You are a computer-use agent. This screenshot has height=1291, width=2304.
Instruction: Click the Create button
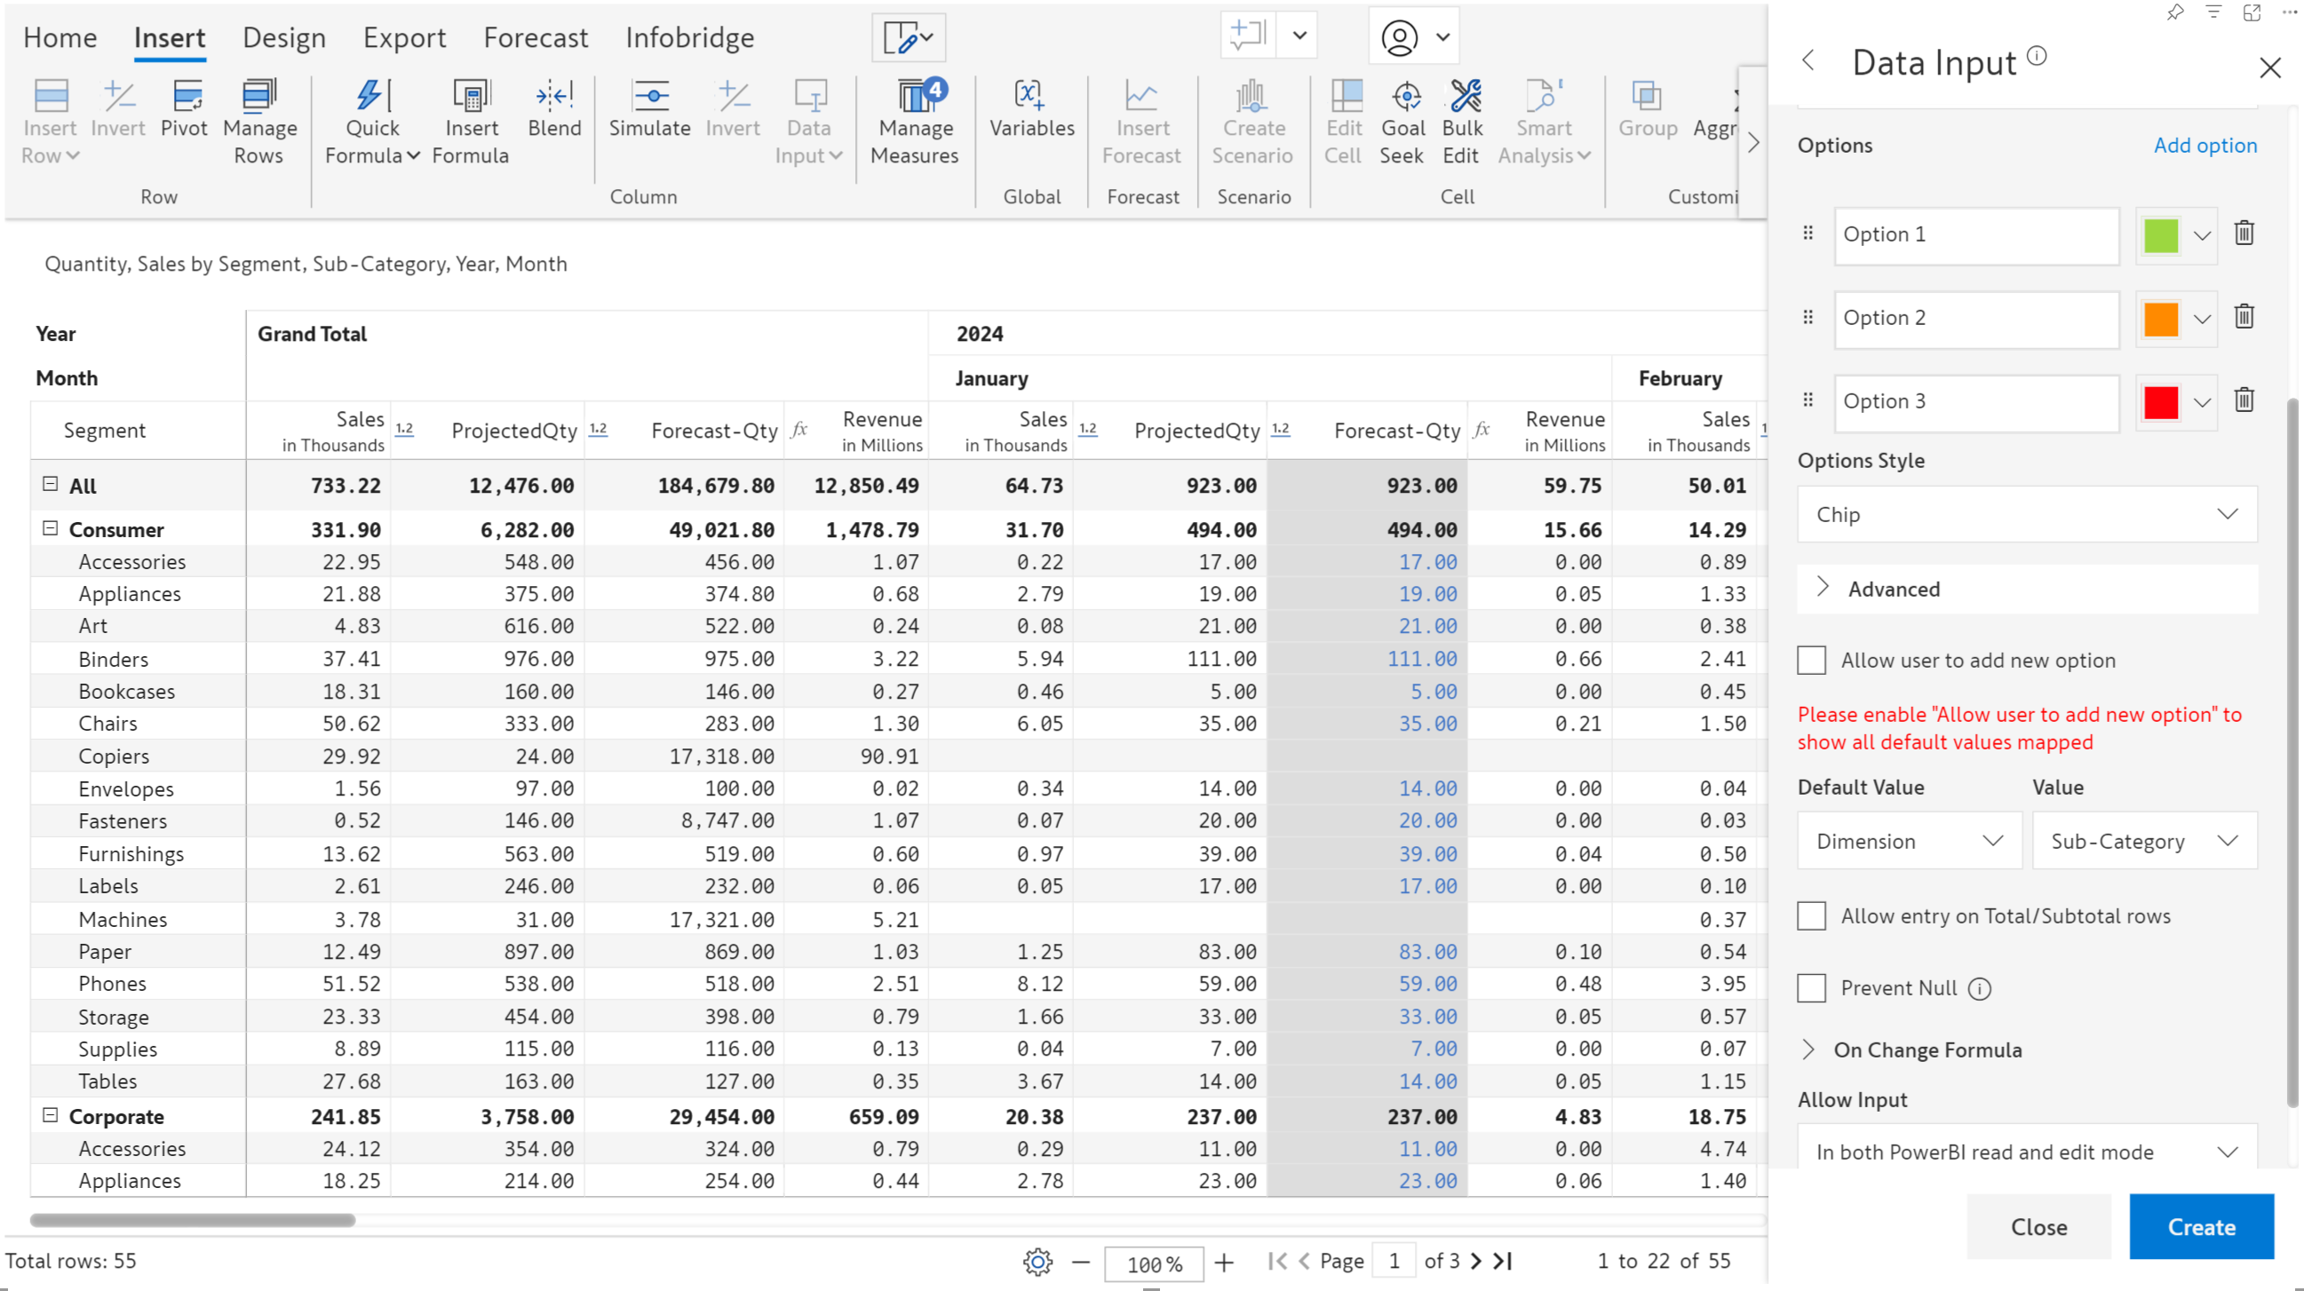pyautogui.click(x=2200, y=1226)
